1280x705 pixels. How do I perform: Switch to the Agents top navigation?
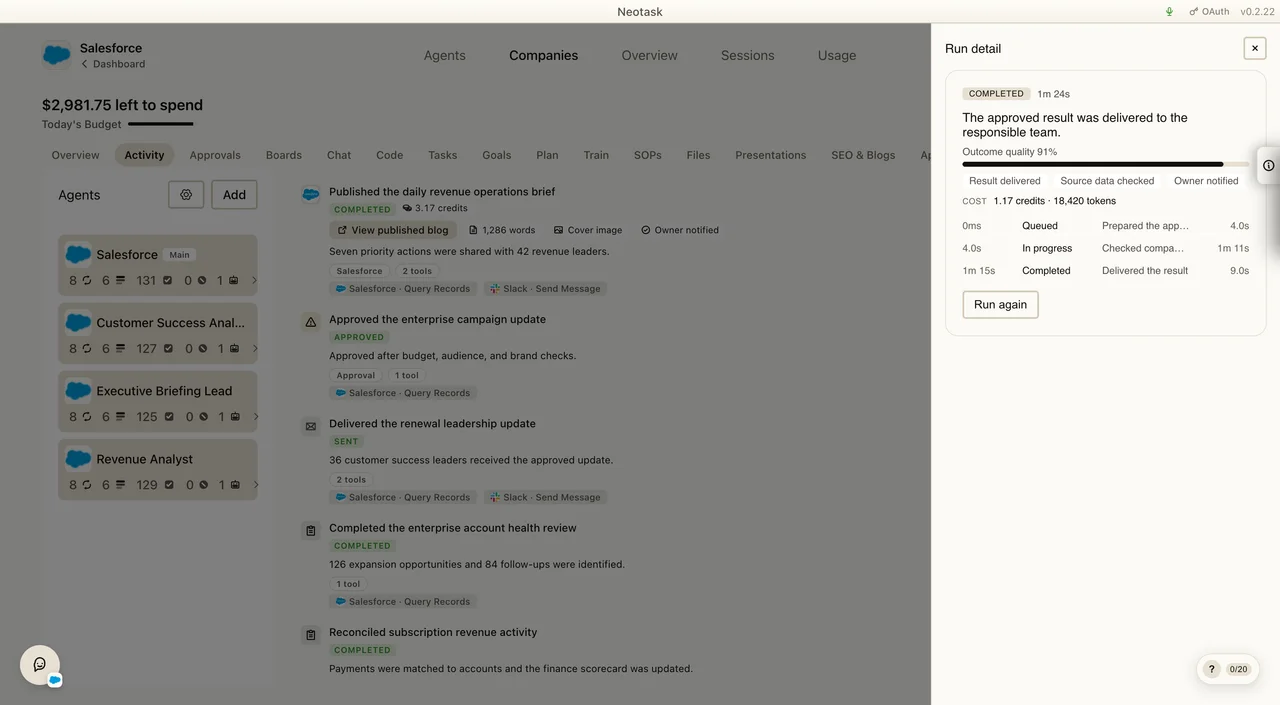click(444, 56)
